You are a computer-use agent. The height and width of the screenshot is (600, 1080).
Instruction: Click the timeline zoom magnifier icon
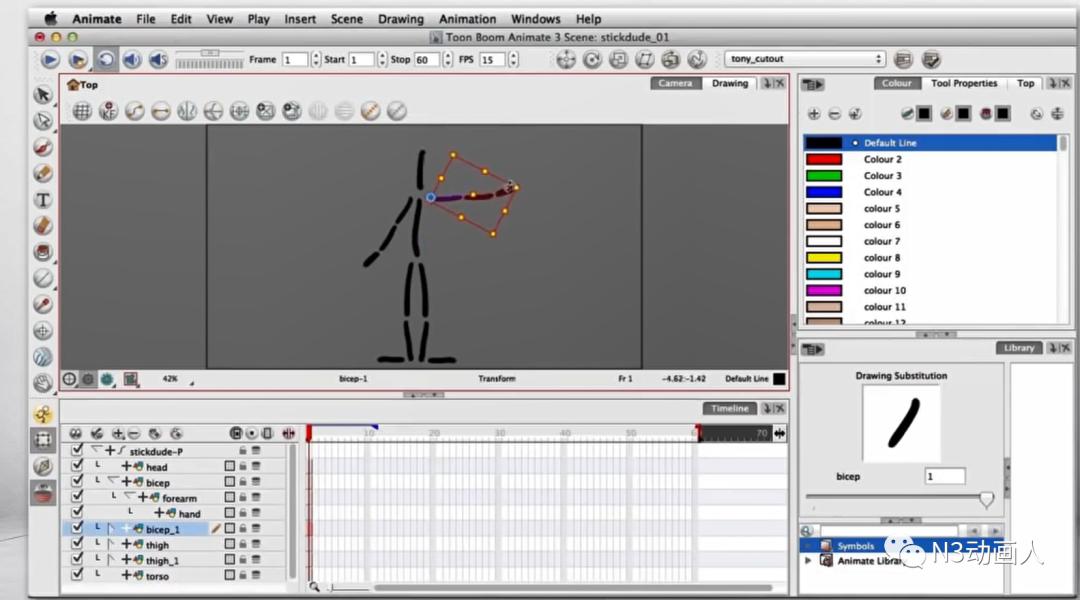pyautogui.click(x=314, y=587)
